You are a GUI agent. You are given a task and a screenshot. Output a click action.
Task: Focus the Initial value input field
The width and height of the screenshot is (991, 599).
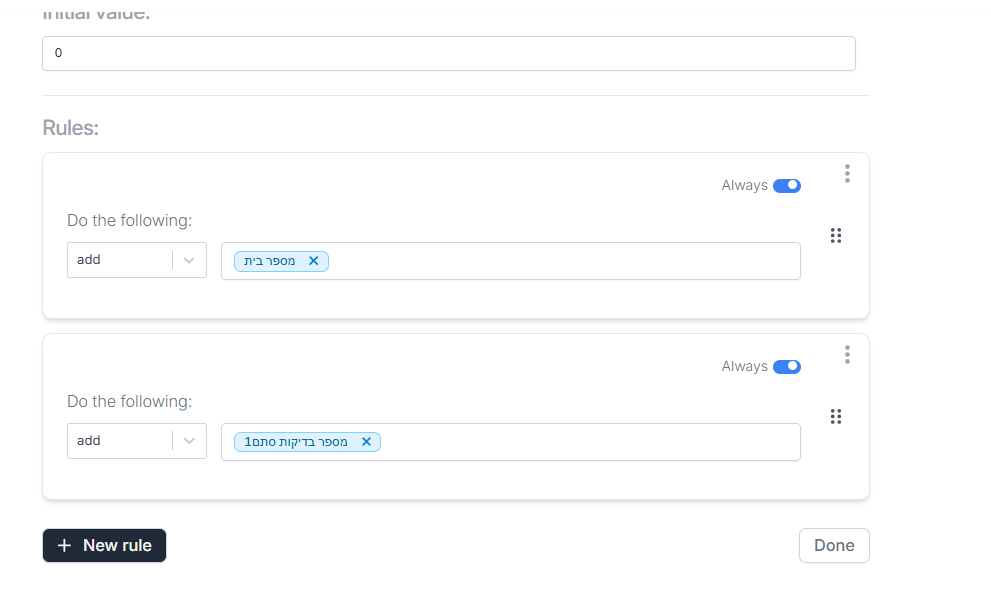coord(448,54)
